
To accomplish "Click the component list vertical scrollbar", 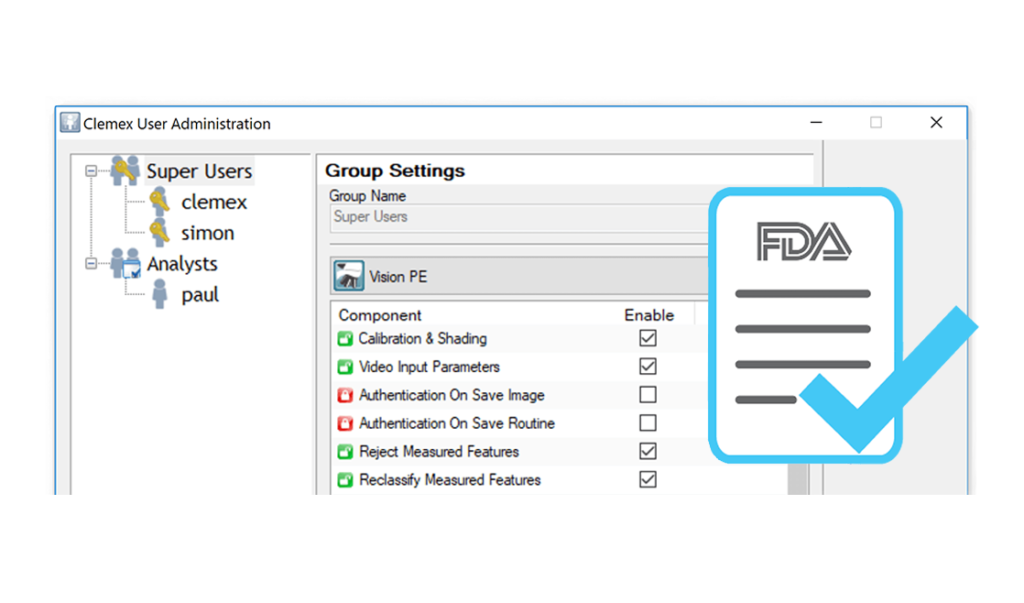I will [x=797, y=478].
